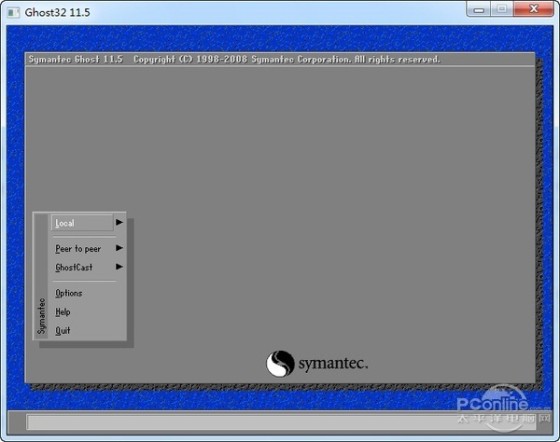The height and width of the screenshot is (442, 560).
Task: Choose the GhostCast menu entry
Action: 74,267
